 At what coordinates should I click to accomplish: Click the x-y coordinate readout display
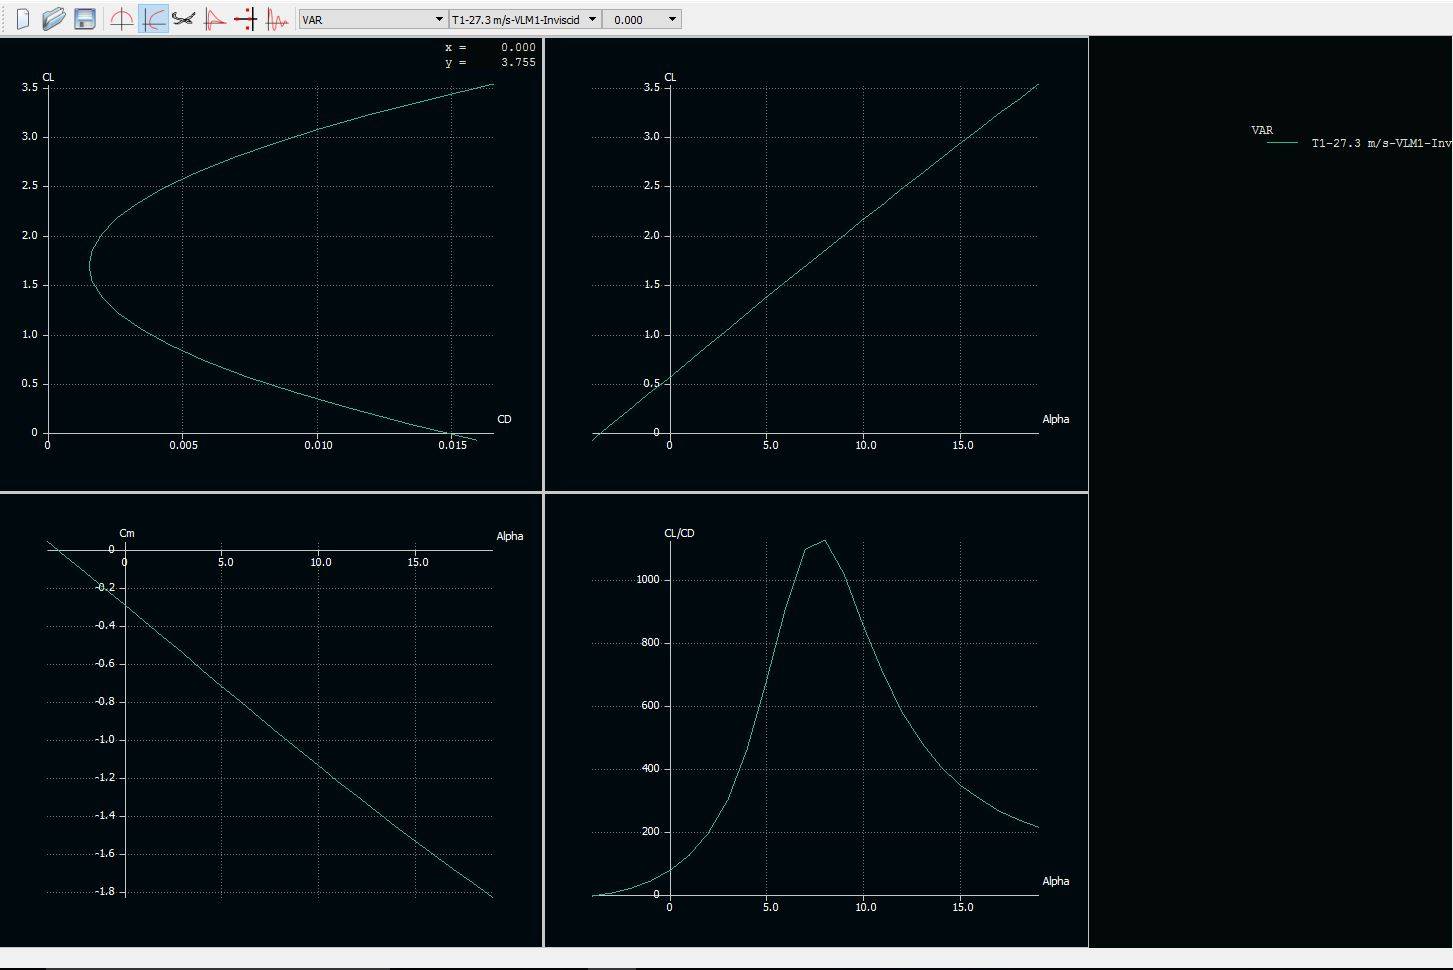(x=490, y=54)
